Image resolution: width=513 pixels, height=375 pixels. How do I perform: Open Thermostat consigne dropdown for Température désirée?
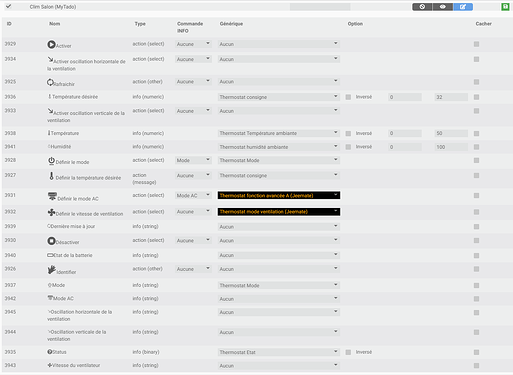pyautogui.click(x=279, y=97)
